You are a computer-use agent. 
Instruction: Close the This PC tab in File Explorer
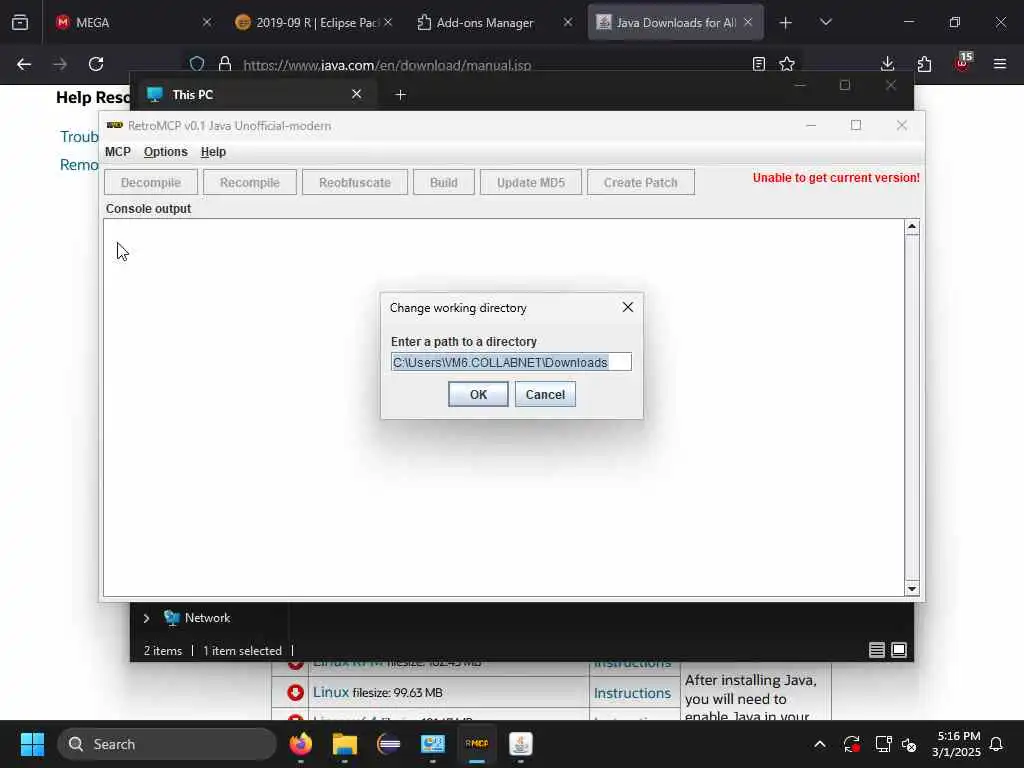(357, 94)
